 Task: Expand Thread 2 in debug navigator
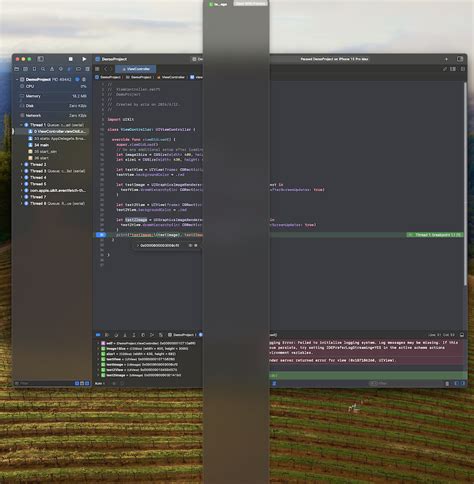[x=21, y=164]
